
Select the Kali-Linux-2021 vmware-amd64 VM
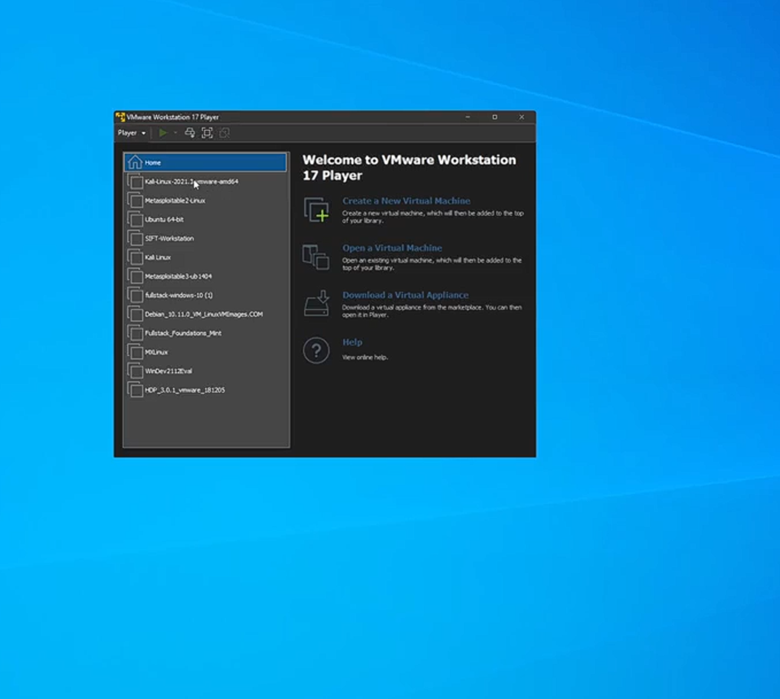(190, 182)
